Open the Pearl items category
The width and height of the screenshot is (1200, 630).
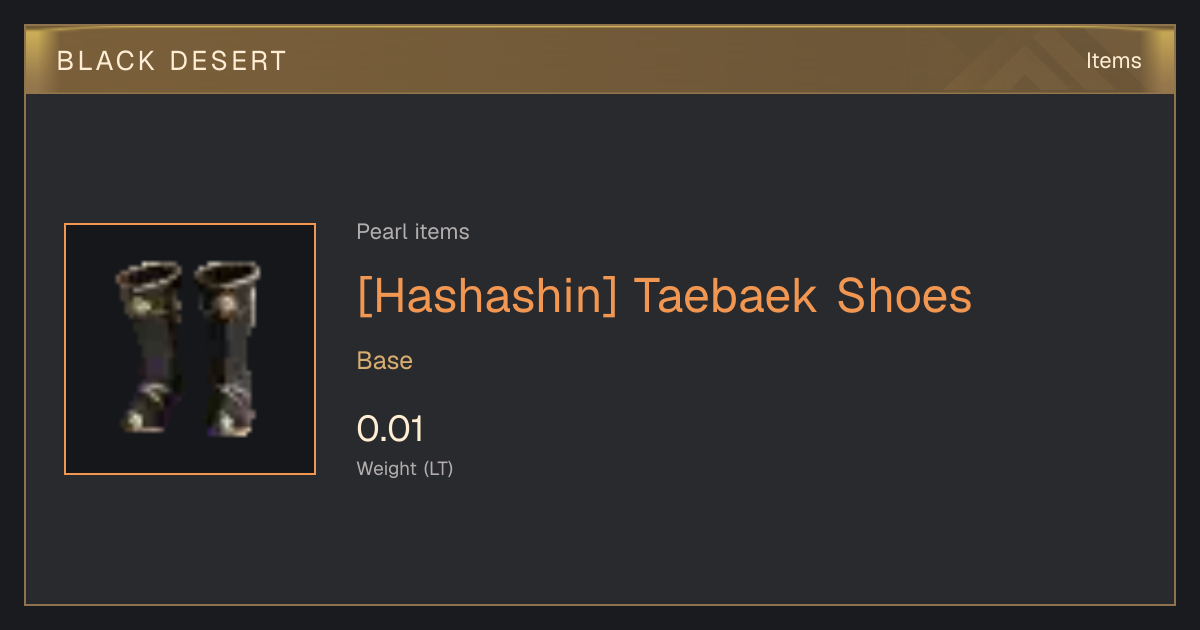point(413,232)
